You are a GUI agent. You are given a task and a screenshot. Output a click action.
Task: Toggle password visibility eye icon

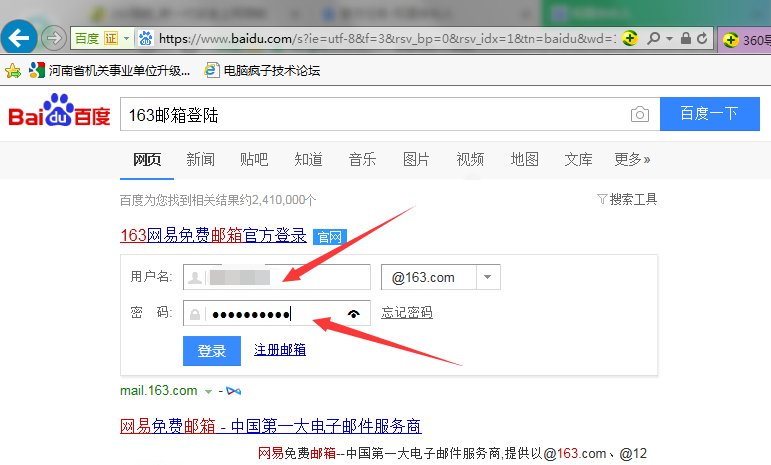click(353, 314)
